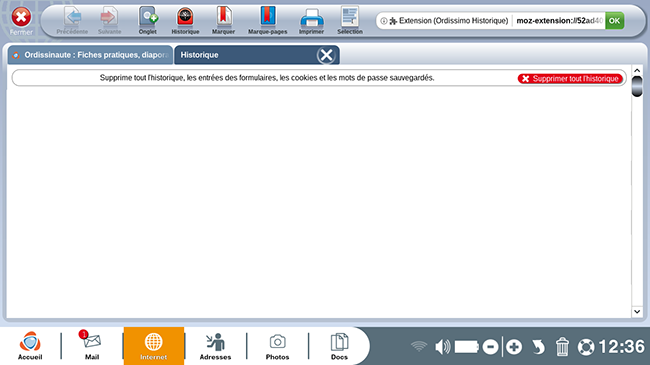Go to Accueil home screen
The image size is (650, 365).
point(30,345)
